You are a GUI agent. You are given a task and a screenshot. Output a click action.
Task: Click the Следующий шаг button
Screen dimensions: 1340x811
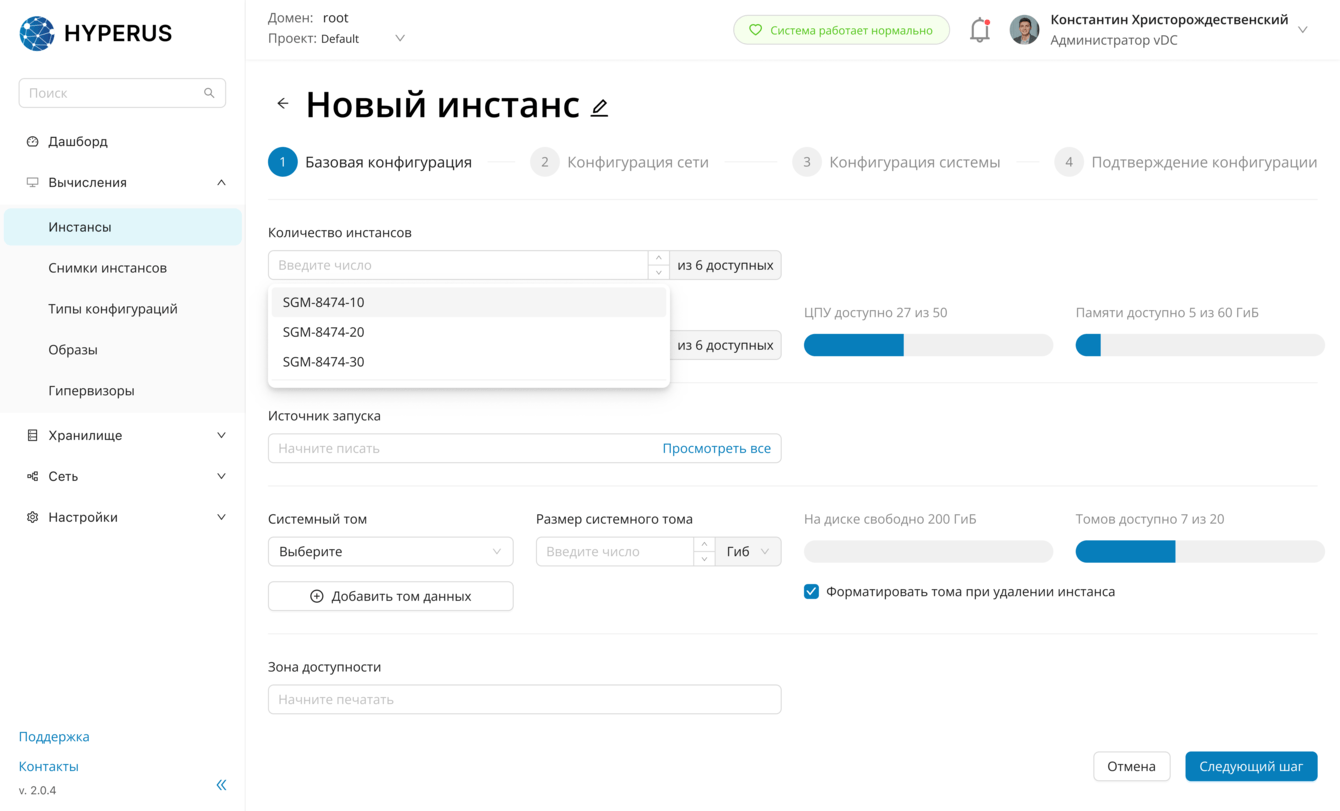click(x=1251, y=766)
